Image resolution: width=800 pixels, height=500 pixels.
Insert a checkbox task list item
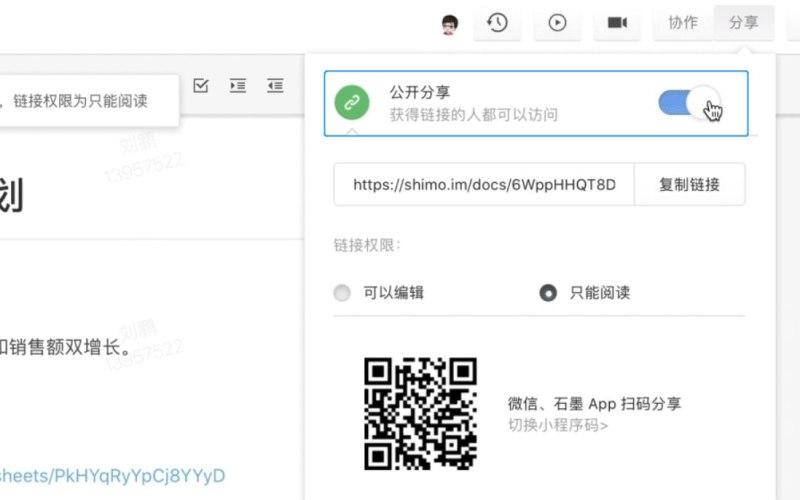pyautogui.click(x=201, y=86)
